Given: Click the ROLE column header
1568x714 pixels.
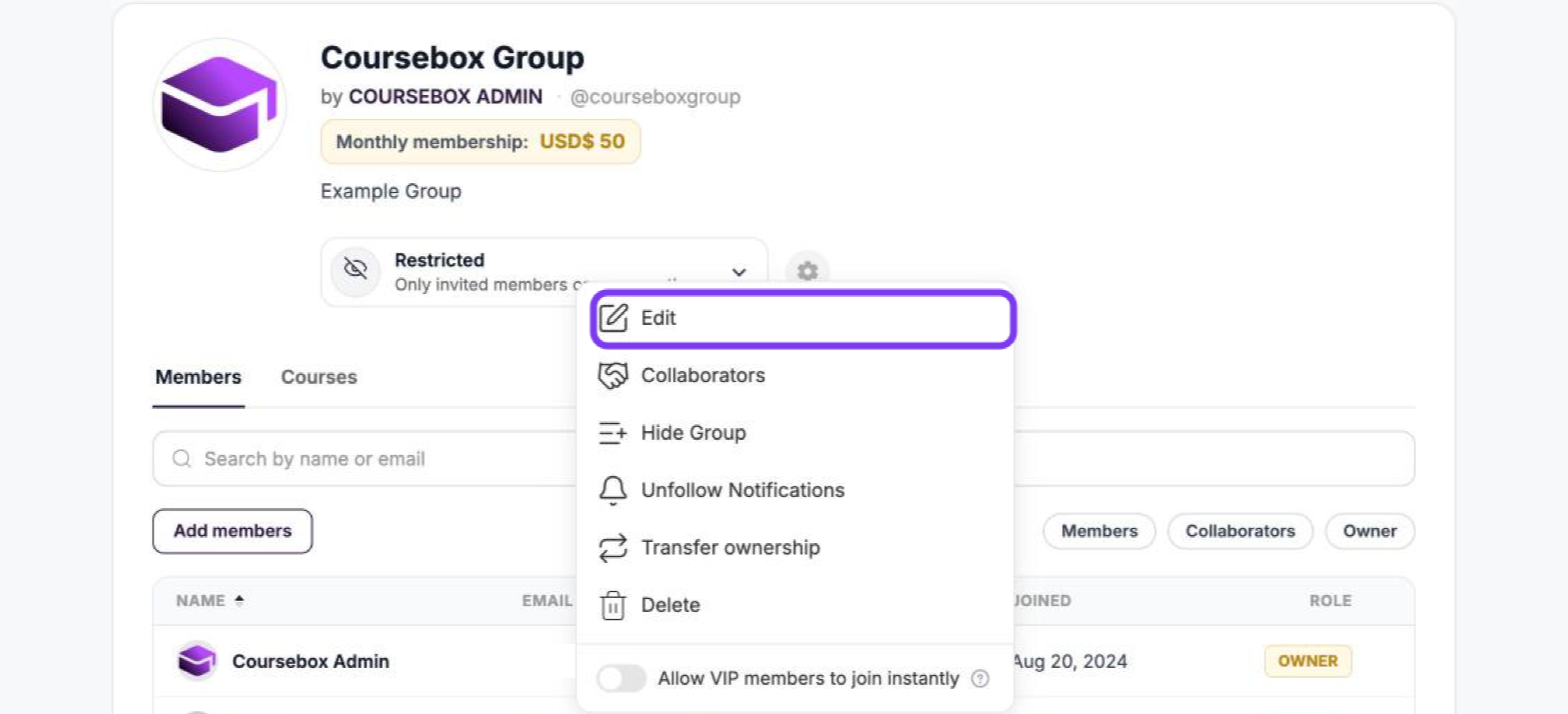Looking at the screenshot, I should 1330,601.
